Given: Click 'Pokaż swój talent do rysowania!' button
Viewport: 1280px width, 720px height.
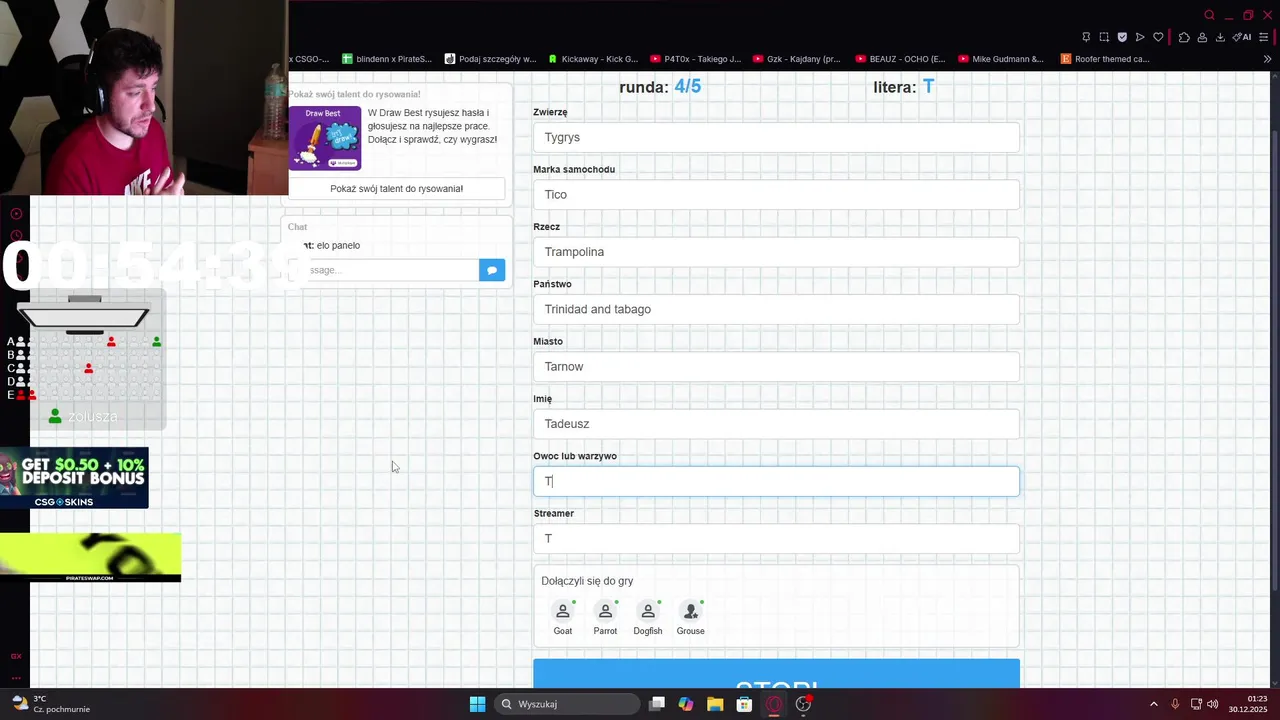Looking at the screenshot, I should pyautogui.click(x=396, y=189).
